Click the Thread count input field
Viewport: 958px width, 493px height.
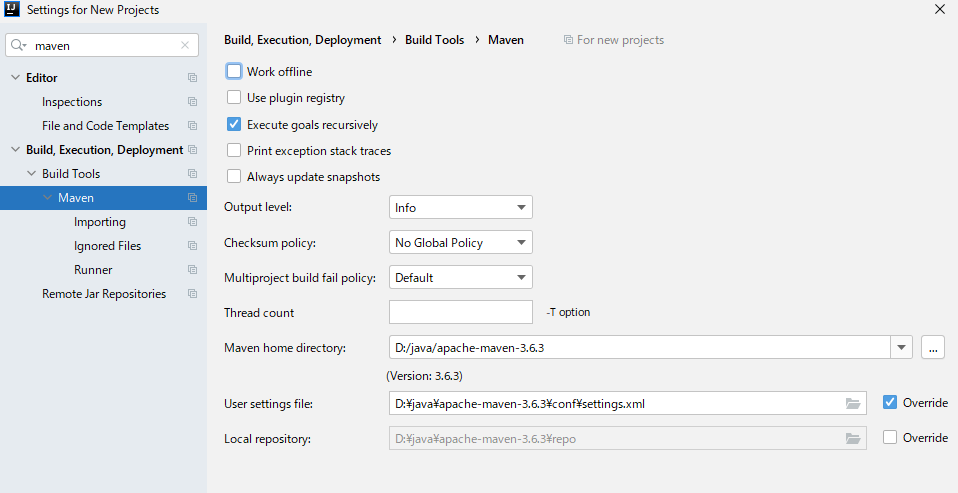pyautogui.click(x=460, y=312)
